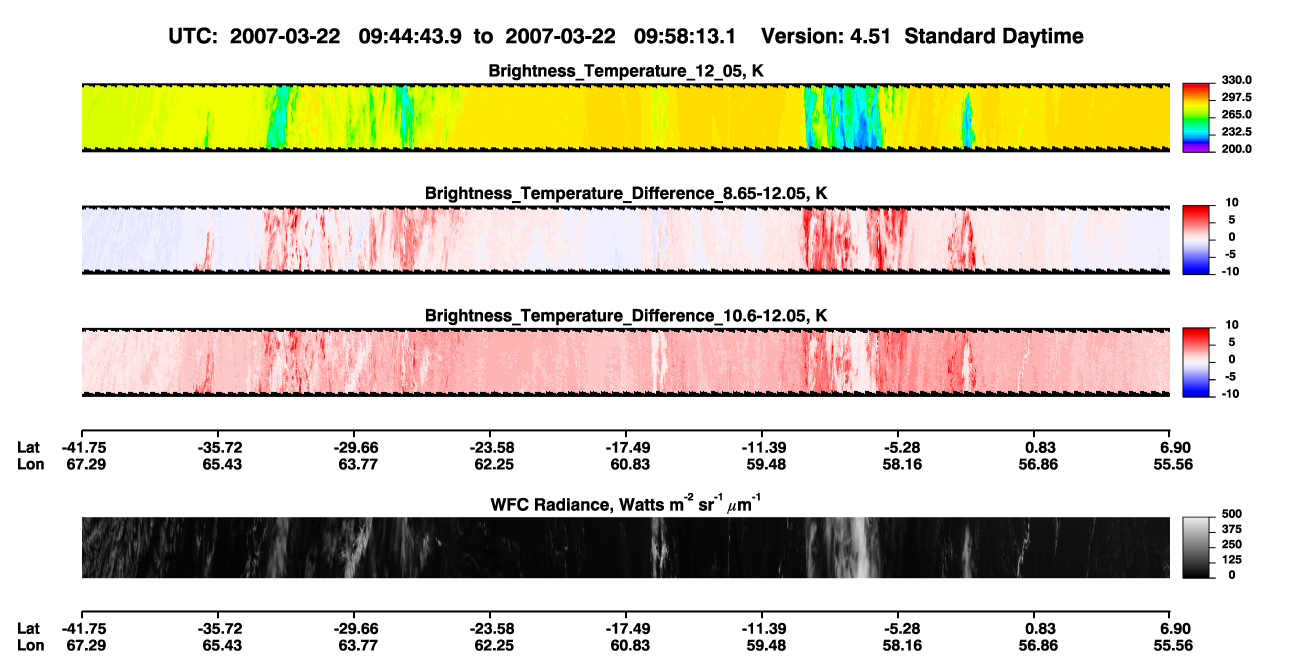Click longitude 60.83 on the axis above WFC Radiance
Screen dimensions: 1300x667
tap(629, 464)
